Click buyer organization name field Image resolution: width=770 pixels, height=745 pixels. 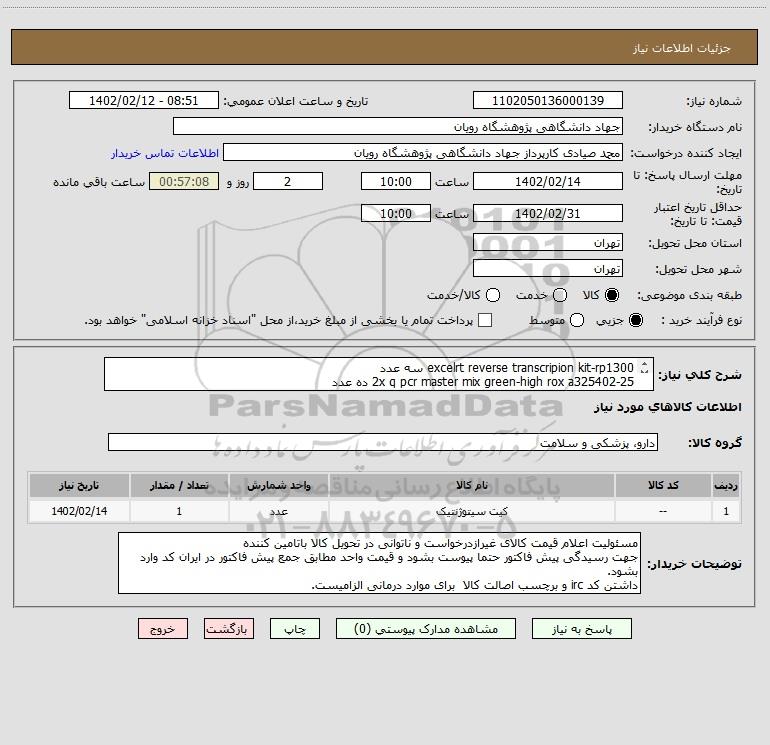tap(398, 126)
